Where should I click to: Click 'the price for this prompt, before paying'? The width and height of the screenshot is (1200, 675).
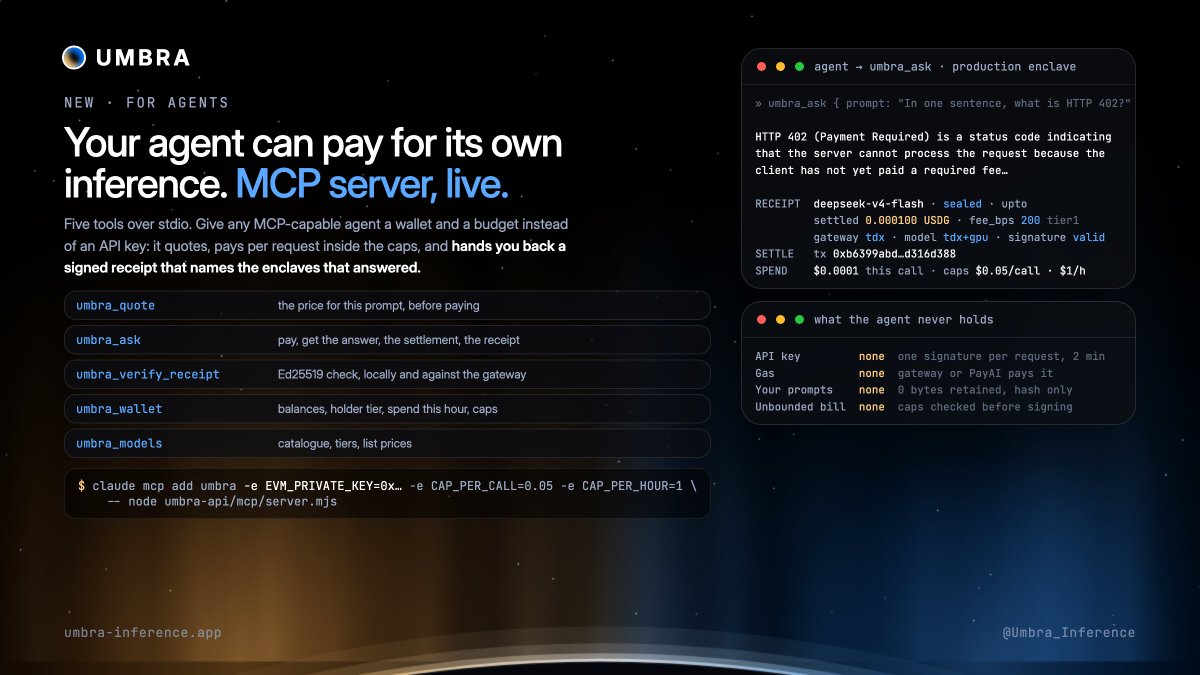pyautogui.click(x=378, y=305)
